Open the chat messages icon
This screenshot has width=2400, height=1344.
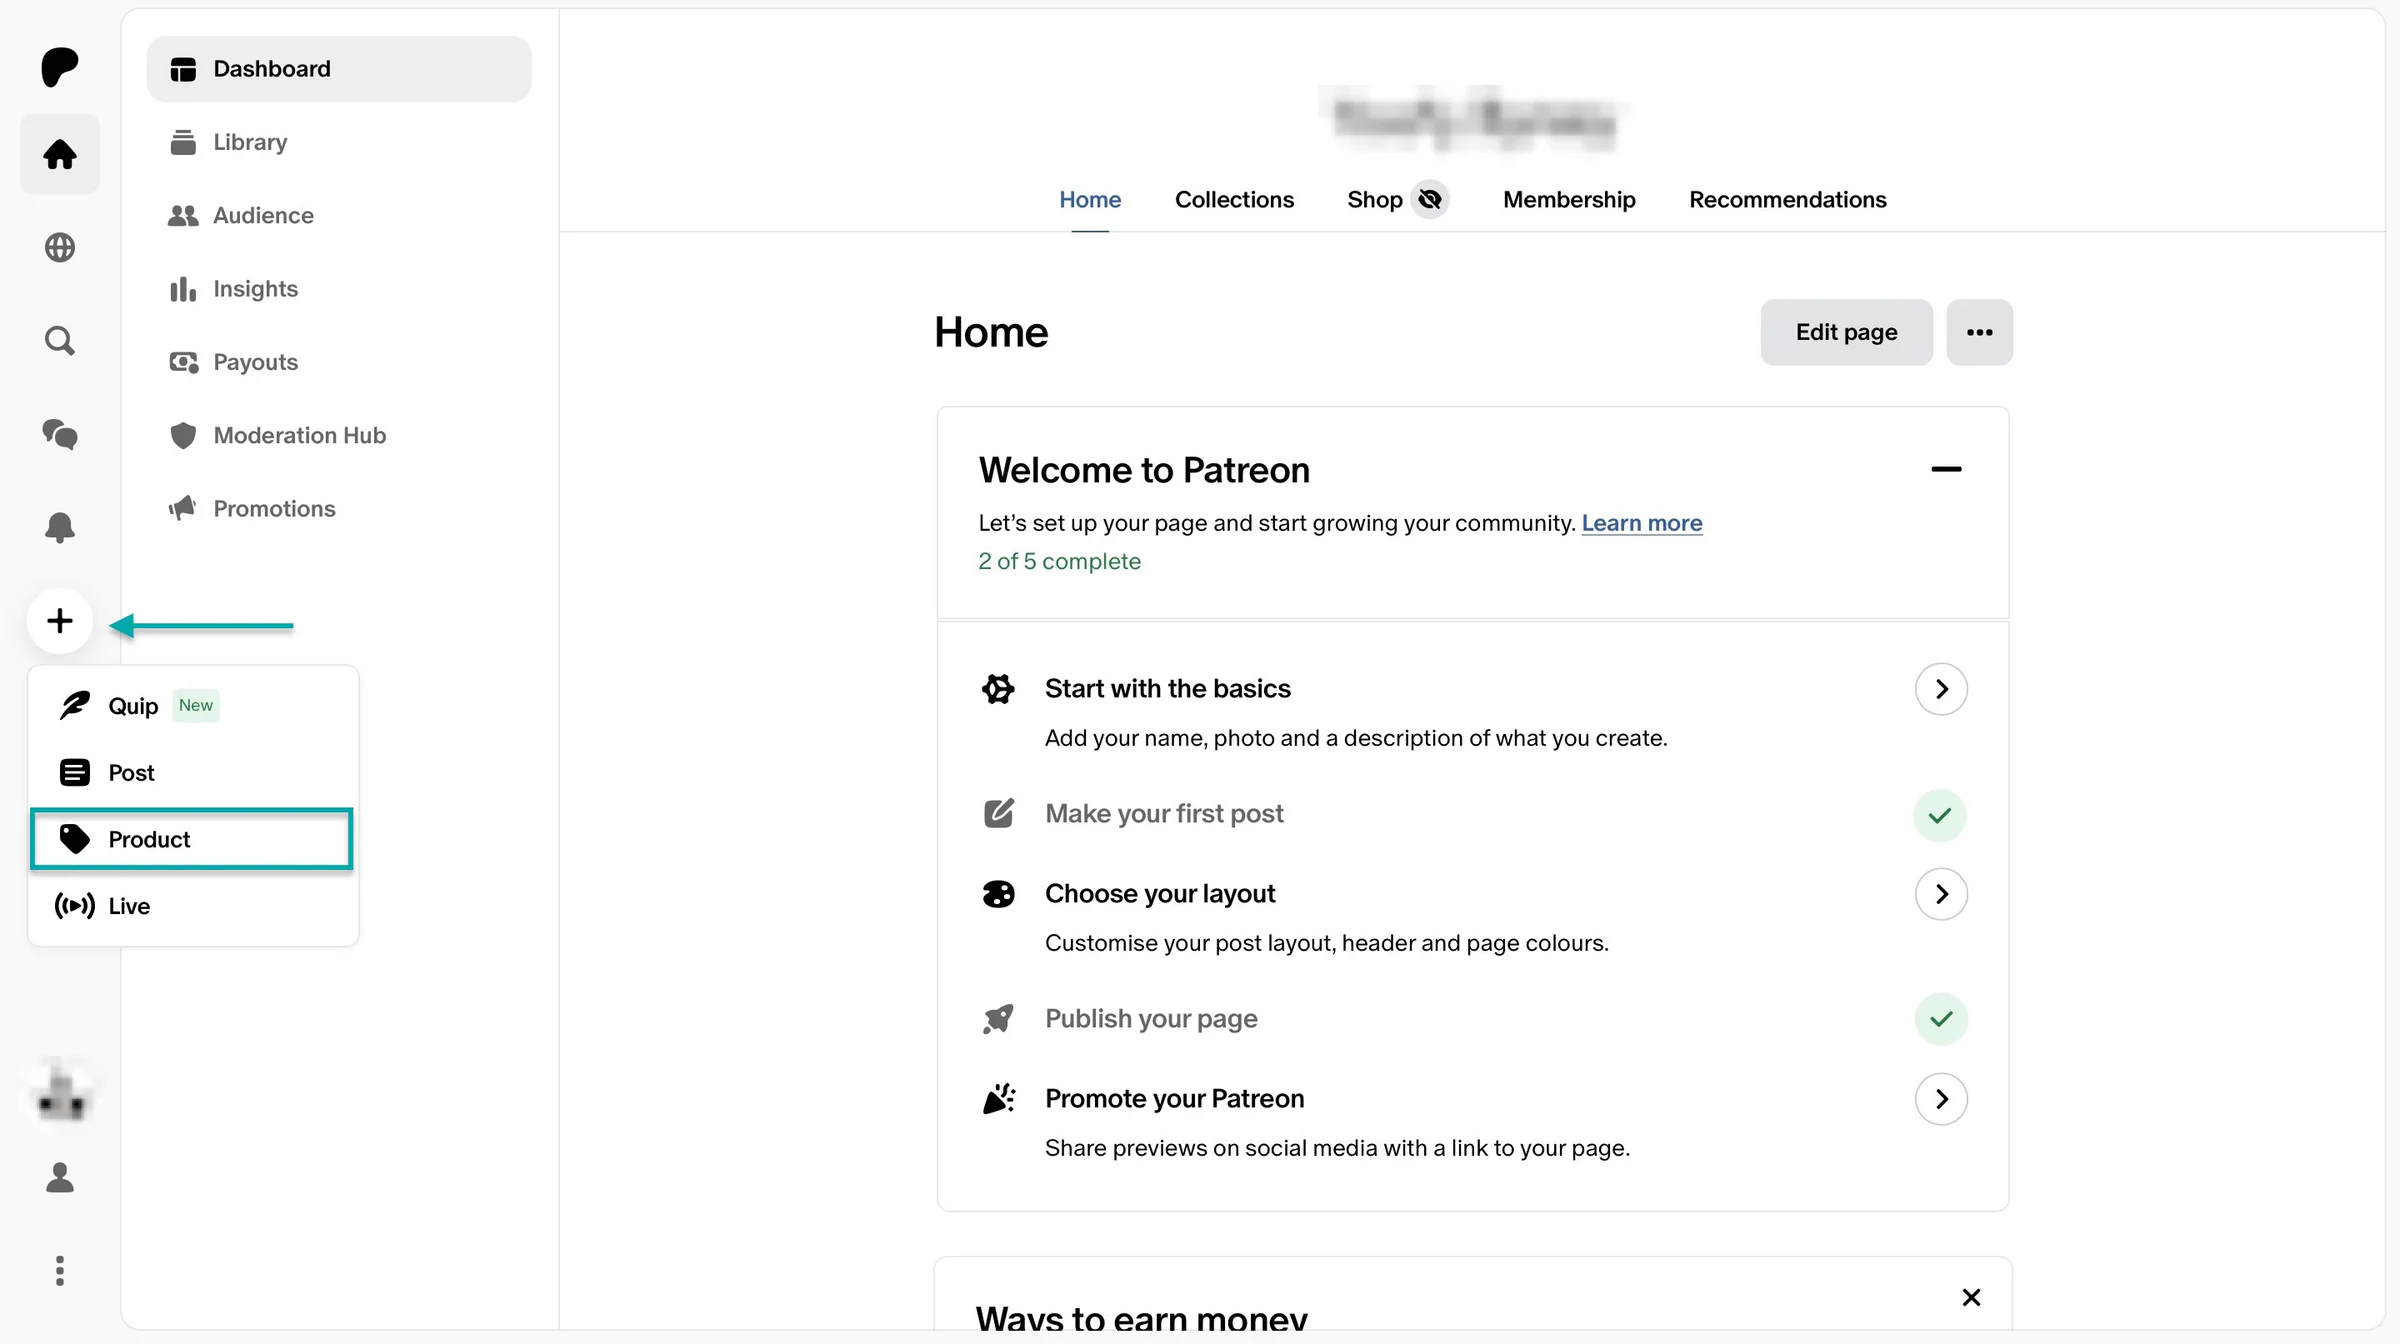60,434
